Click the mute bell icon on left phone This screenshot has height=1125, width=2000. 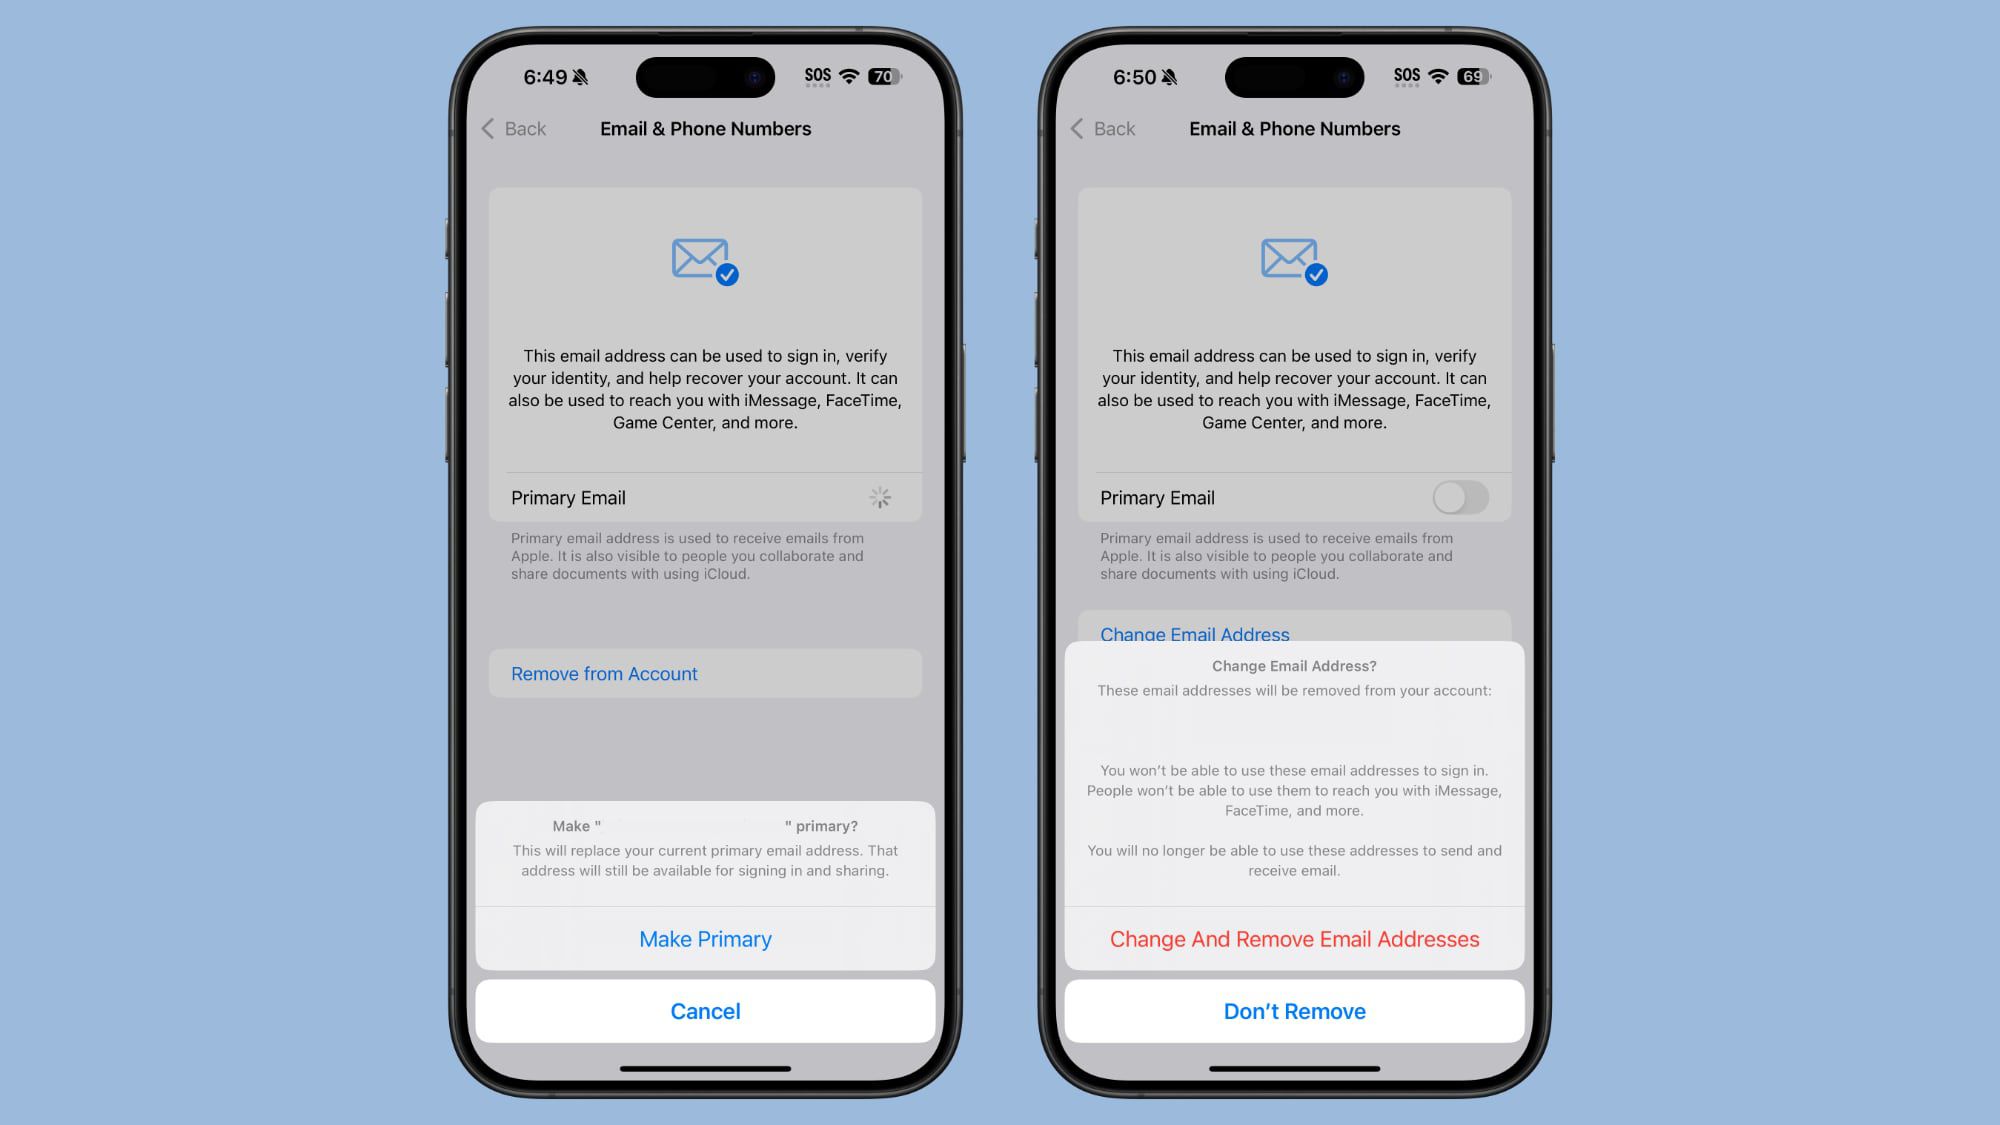click(x=584, y=76)
